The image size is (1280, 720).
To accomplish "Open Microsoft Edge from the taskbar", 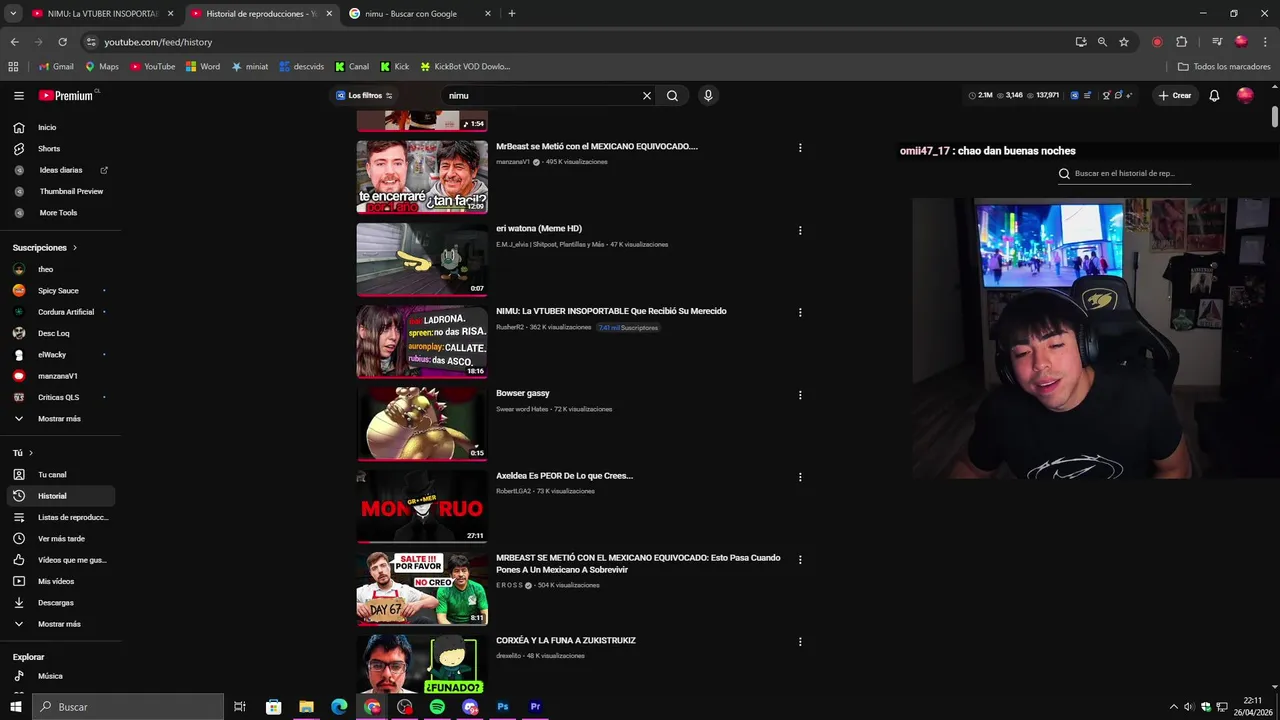I will coord(339,707).
